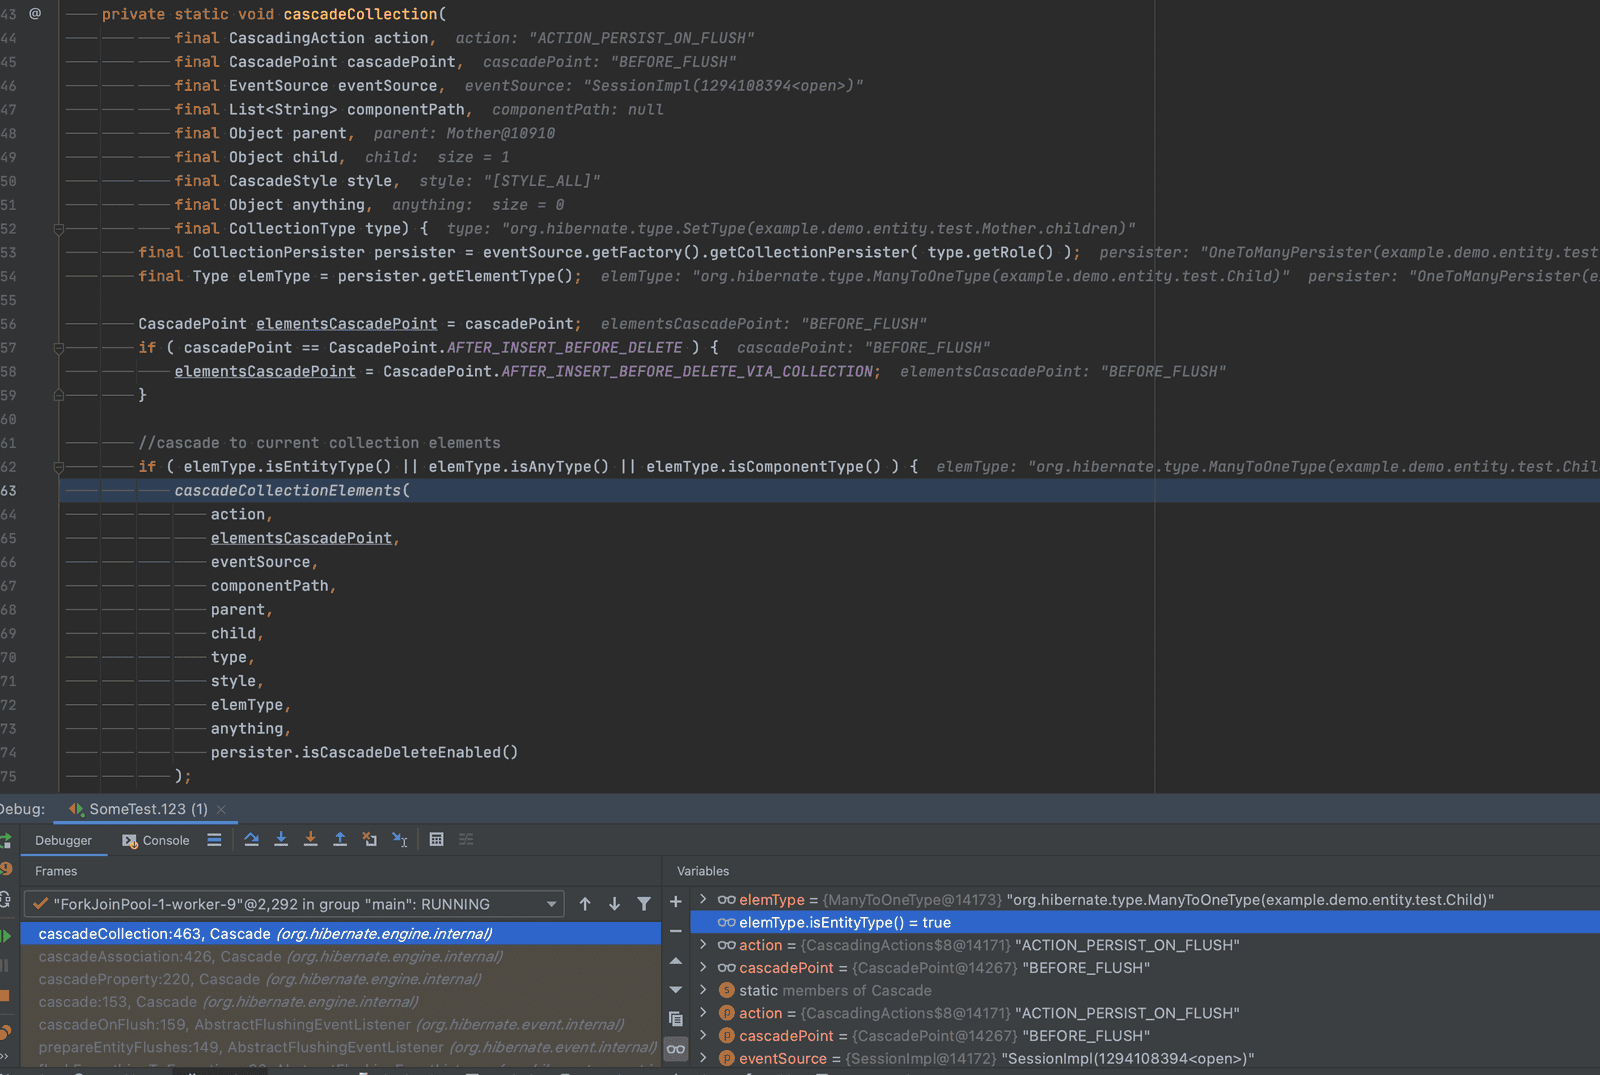Move watch down in Variables panel
This screenshot has width=1600, height=1075.
tap(676, 990)
